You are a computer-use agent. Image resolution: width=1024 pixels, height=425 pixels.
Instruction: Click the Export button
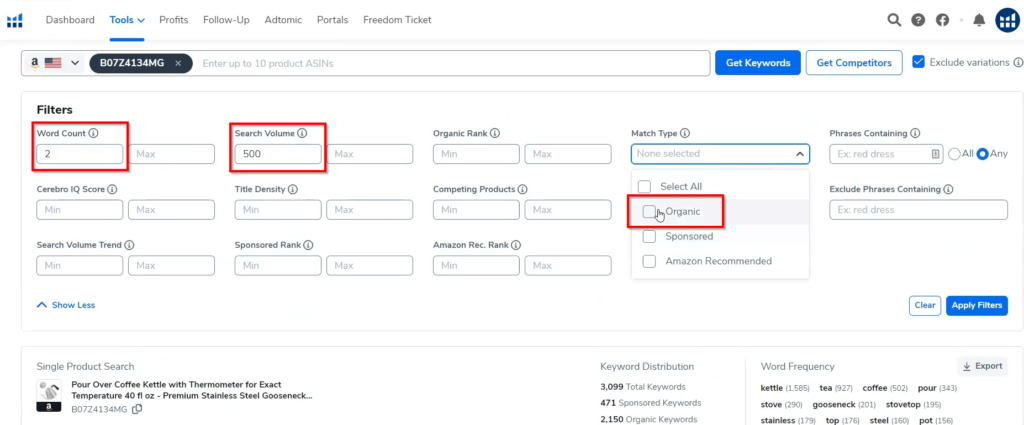(x=982, y=366)
